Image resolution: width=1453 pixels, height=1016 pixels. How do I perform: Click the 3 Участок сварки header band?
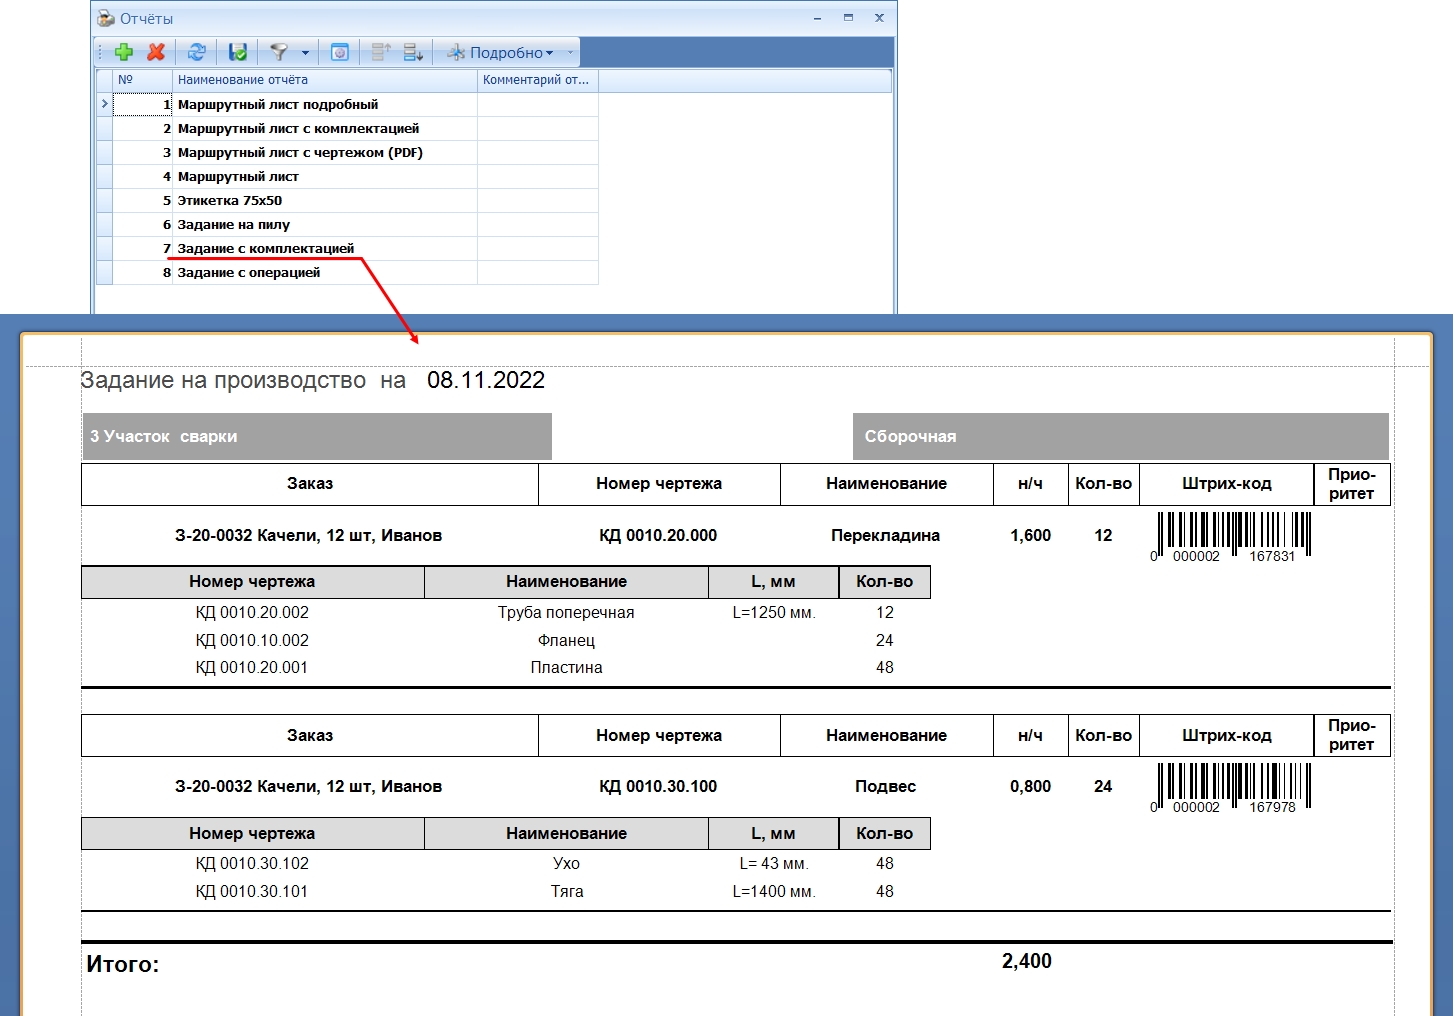point(317,437)
